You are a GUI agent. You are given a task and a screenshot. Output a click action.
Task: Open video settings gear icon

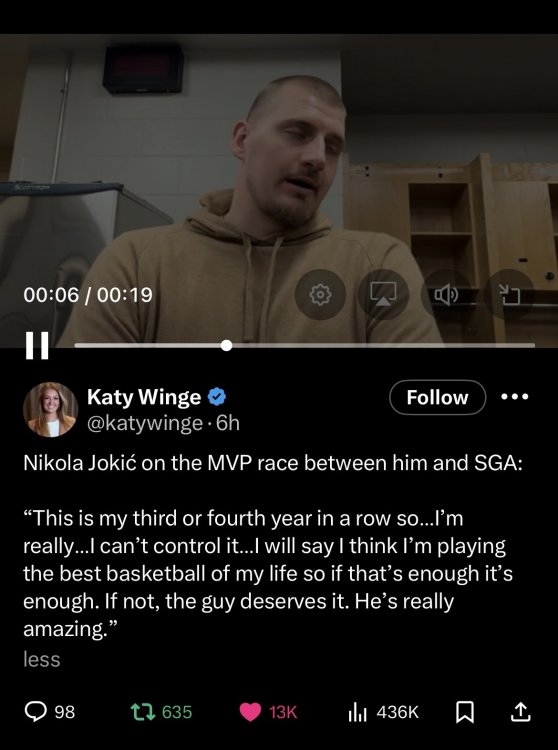point(320,294)
